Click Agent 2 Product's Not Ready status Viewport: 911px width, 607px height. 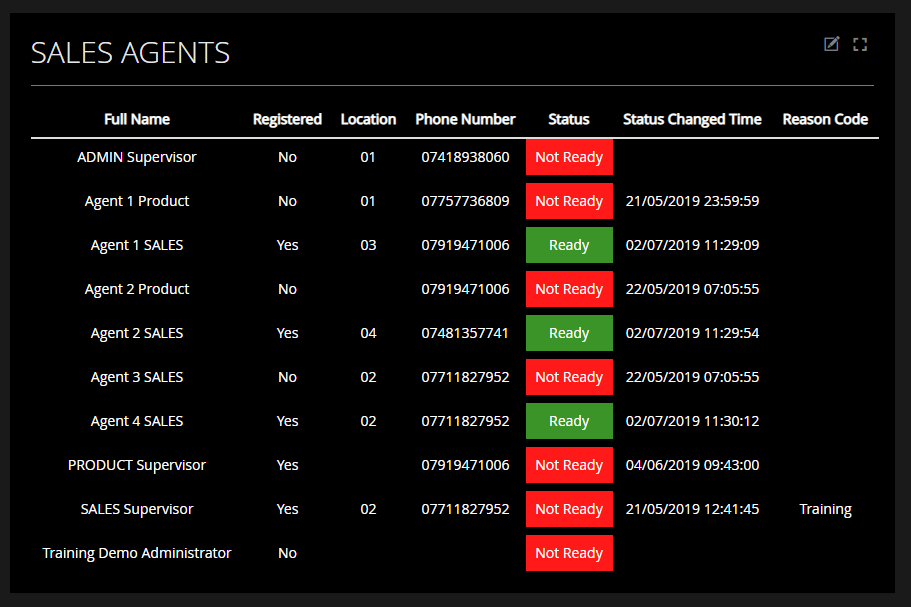point(569,289)
